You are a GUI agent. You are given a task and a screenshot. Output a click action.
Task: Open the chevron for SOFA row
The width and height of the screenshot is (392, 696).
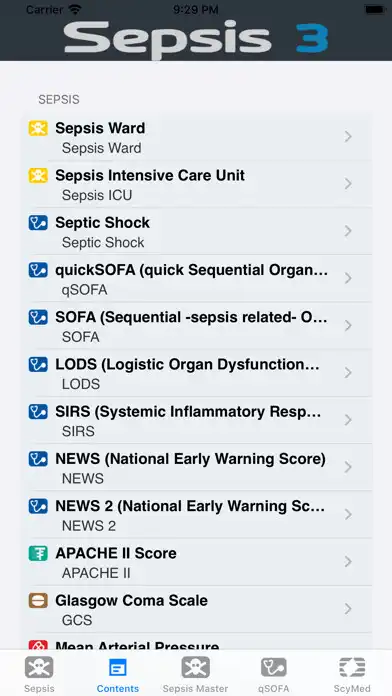tap(348, 325)
